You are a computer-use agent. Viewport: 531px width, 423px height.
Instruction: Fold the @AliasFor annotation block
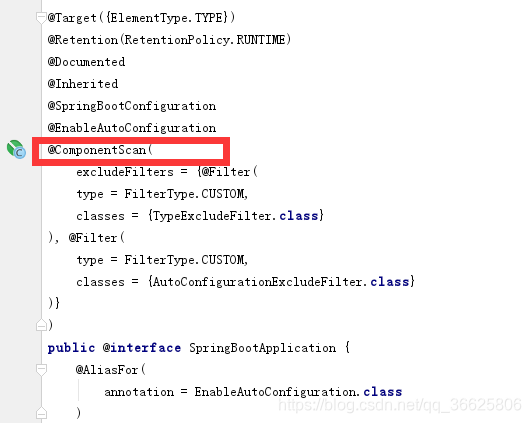click(41, 370)
